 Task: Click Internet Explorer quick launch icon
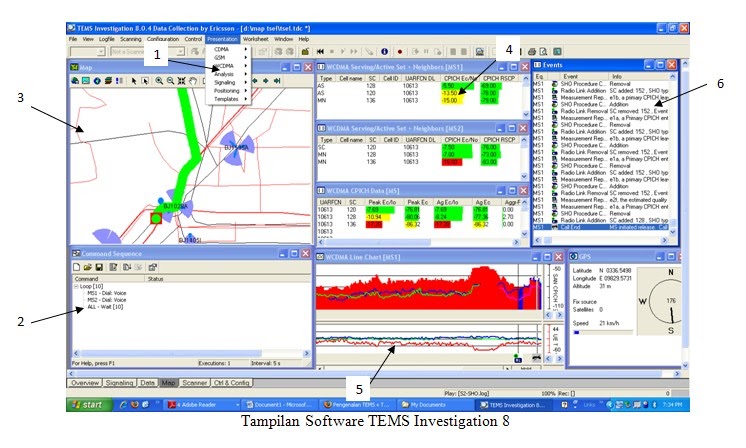click(123, 405)
